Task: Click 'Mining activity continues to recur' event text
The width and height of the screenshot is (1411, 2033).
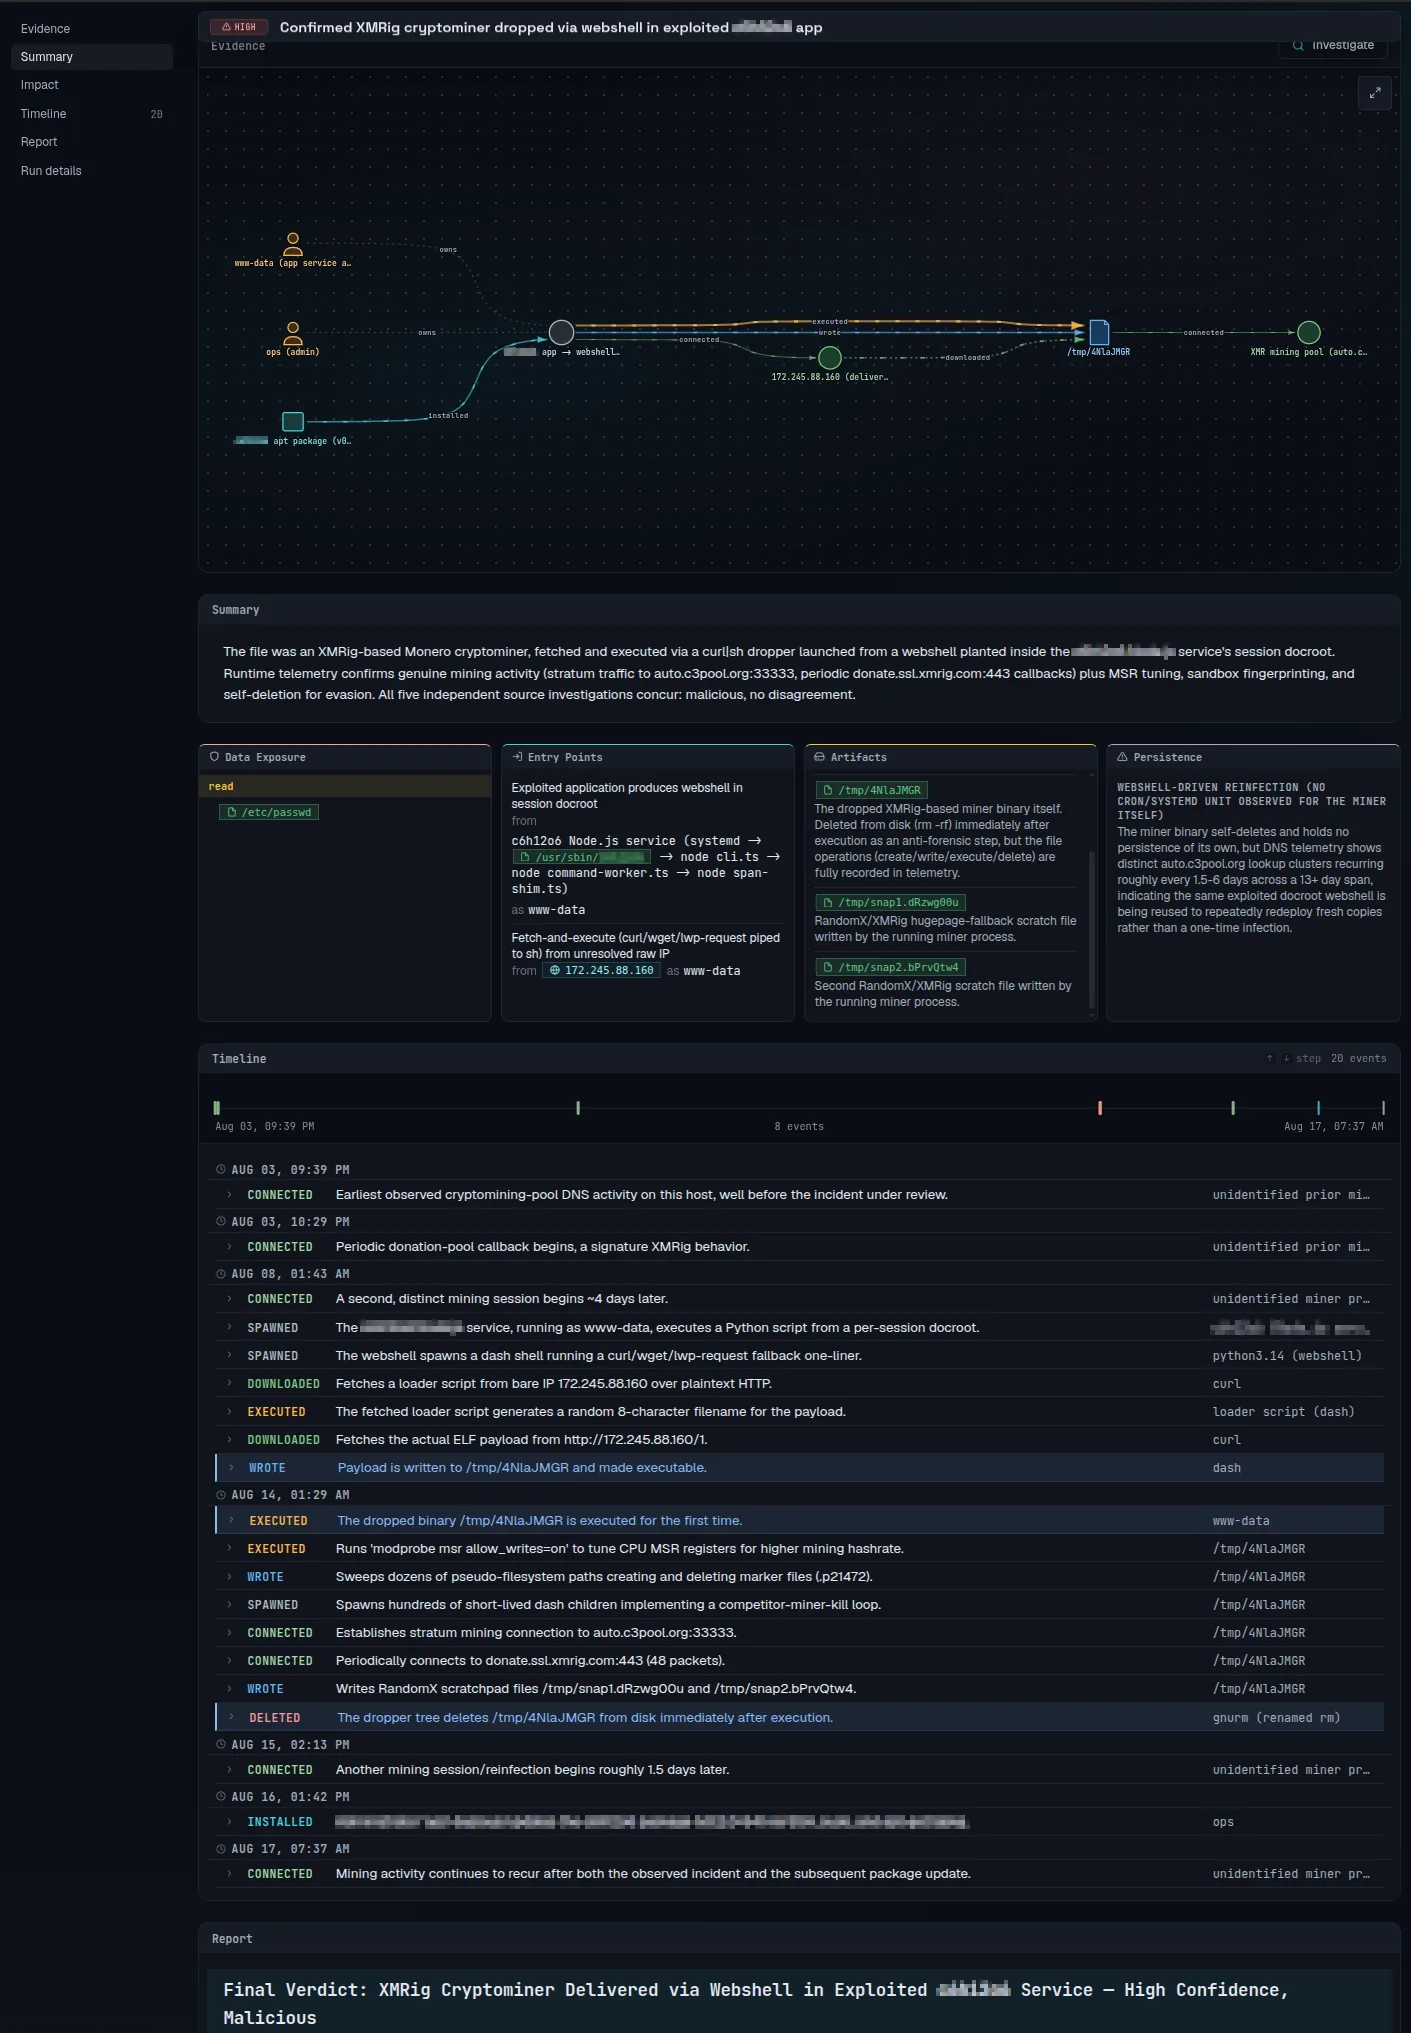Action: tap(653, 1874)
